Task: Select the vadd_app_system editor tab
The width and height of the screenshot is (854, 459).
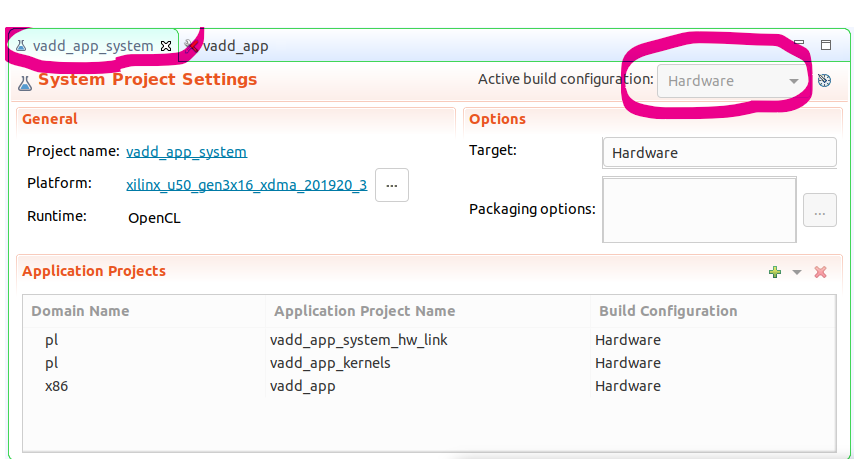Action: (x=92, y=46)
